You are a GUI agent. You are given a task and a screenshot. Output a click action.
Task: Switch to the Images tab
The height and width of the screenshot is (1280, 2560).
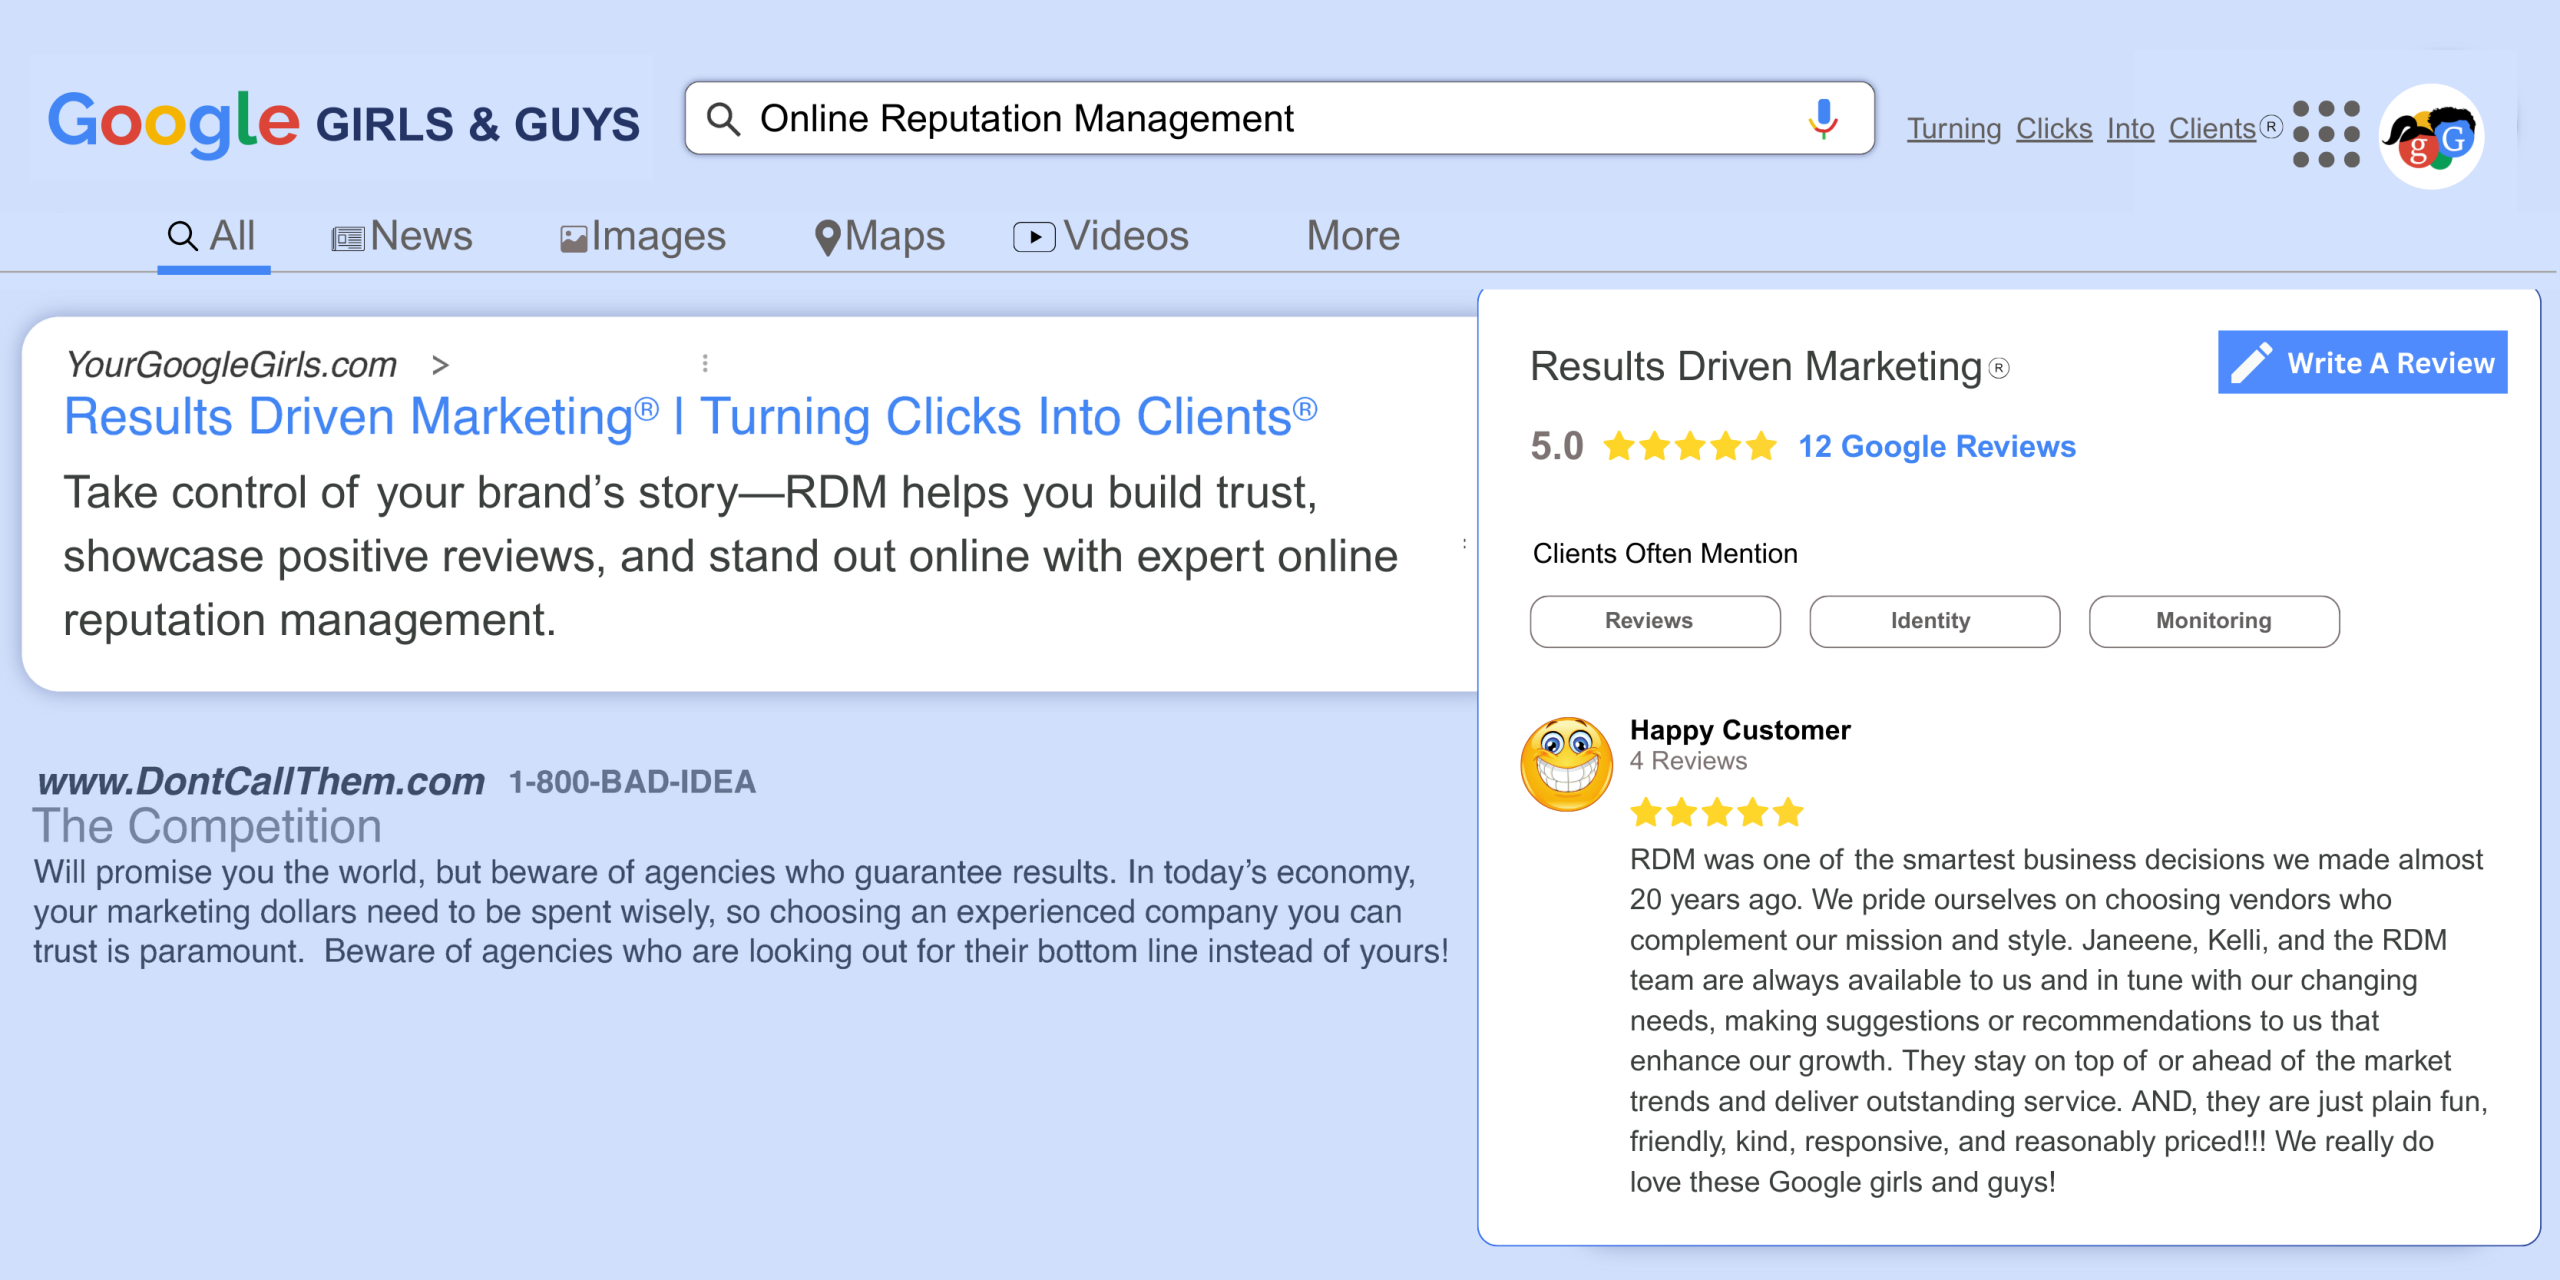pyautogui.click(x=643, y=237)
